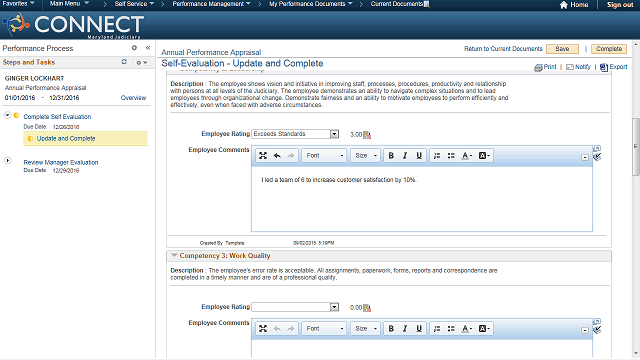Click the Print icon link

tap(545, 67)
